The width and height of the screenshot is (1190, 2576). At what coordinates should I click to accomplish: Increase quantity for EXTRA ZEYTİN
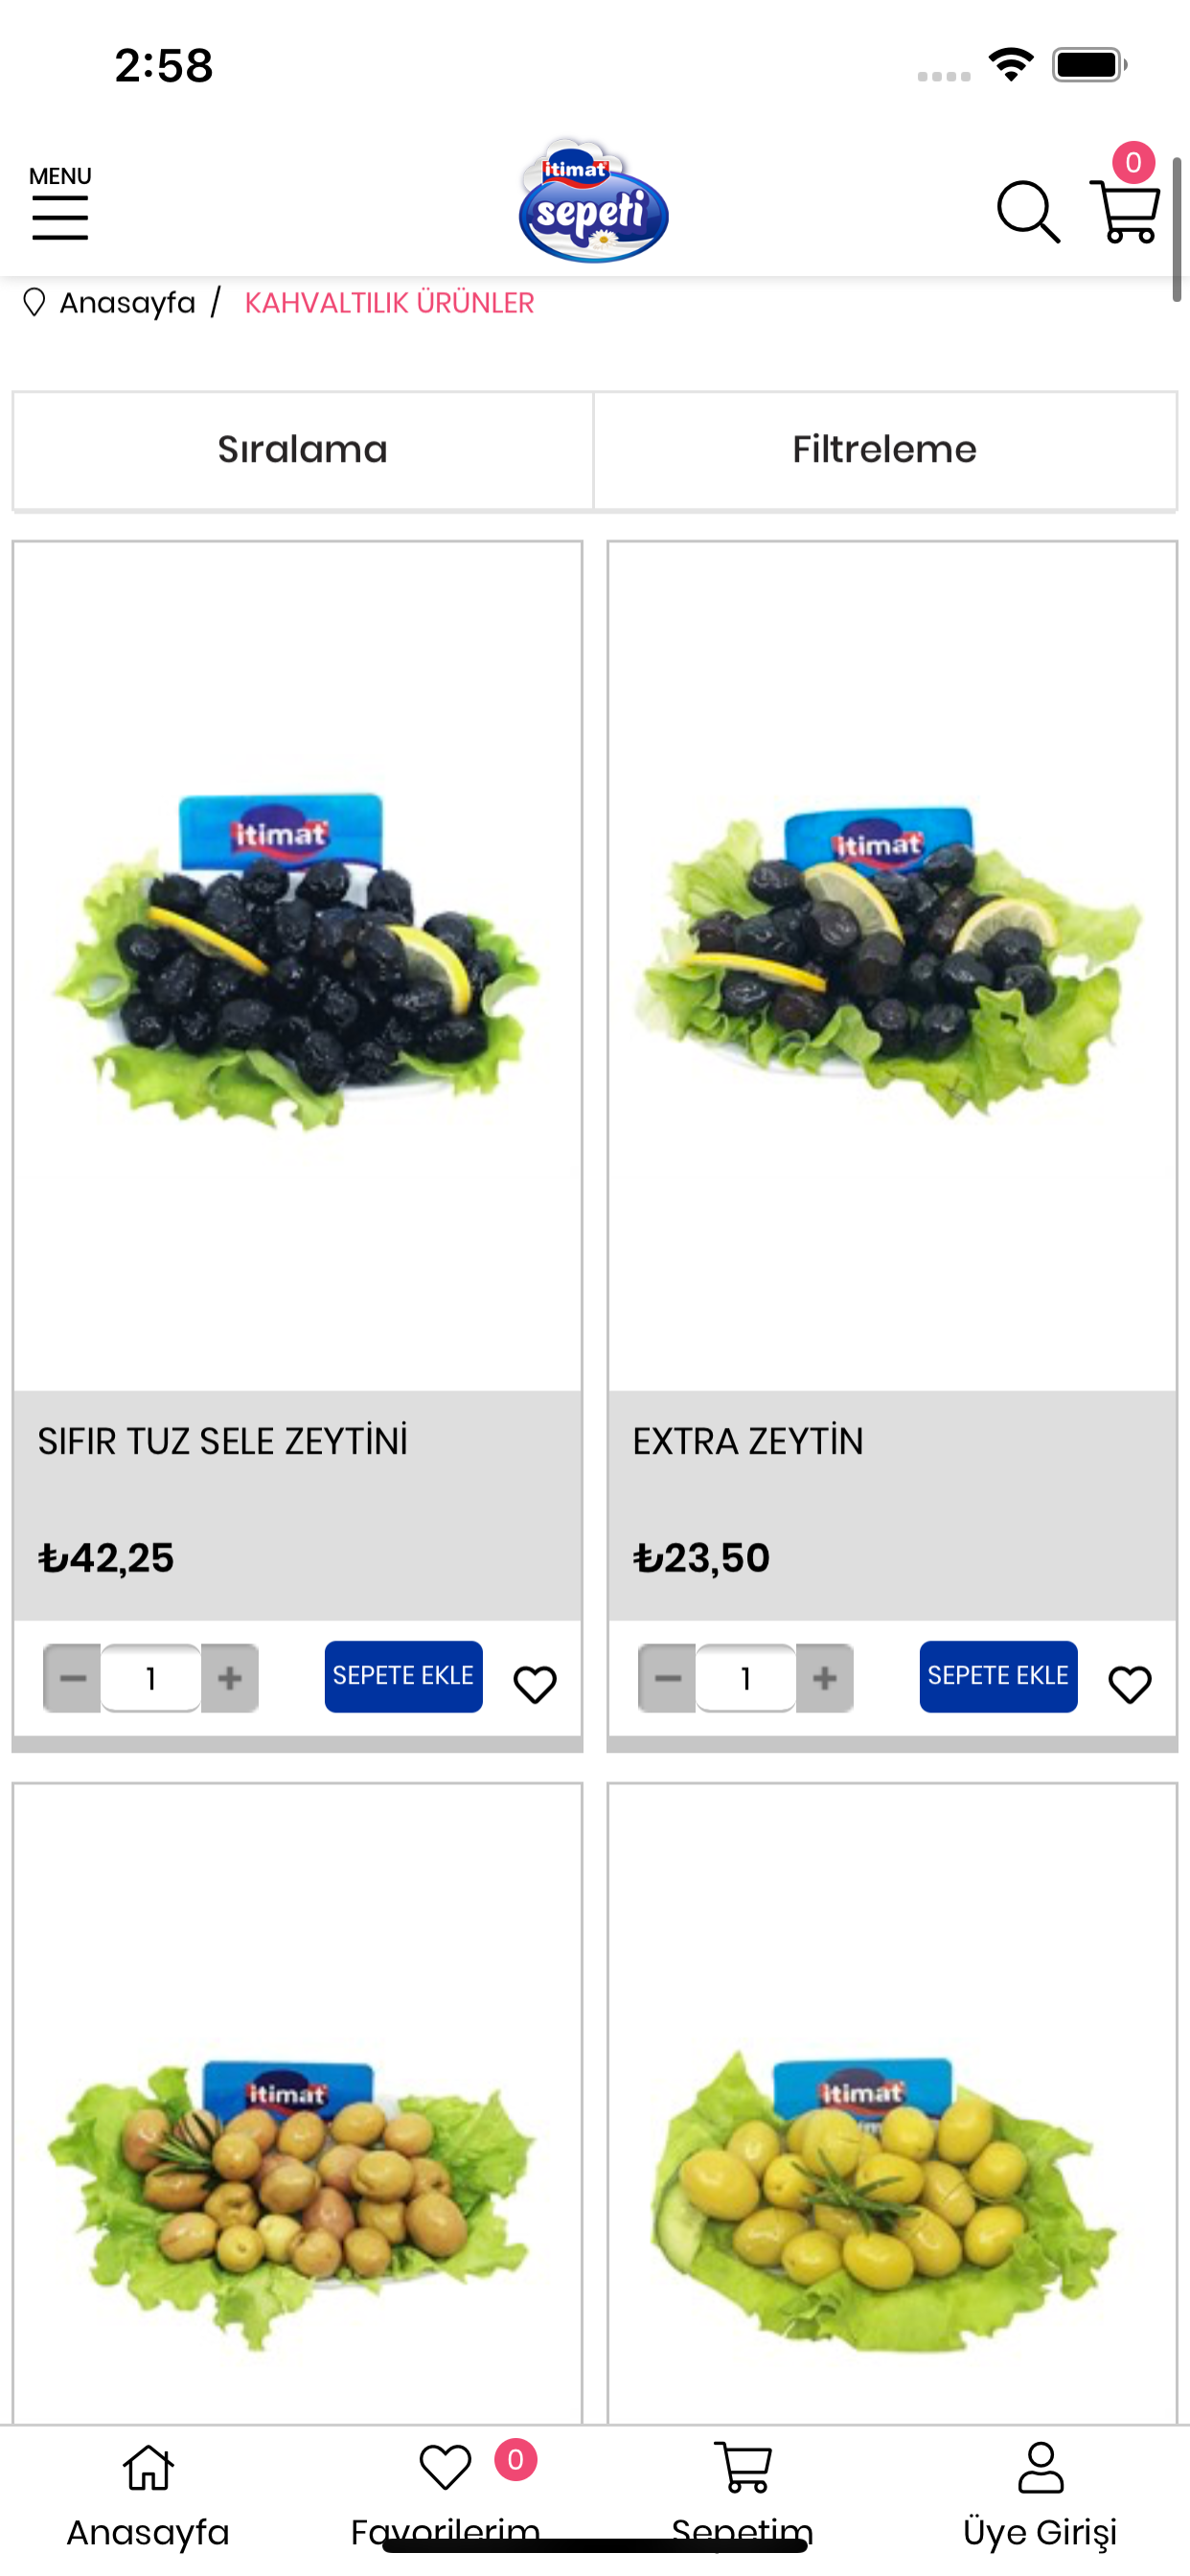825,1678
